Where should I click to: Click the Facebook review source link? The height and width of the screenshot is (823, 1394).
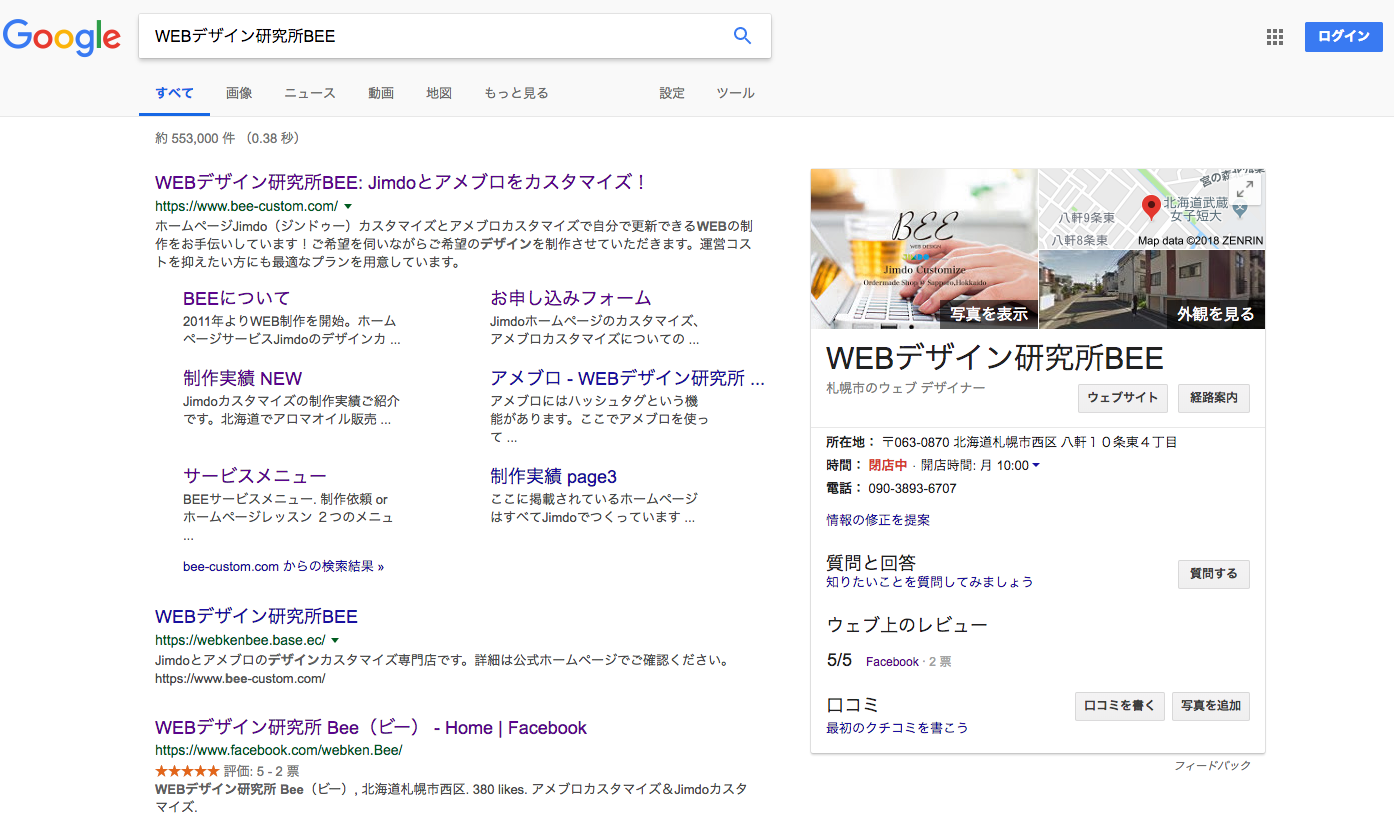point(892,662)
